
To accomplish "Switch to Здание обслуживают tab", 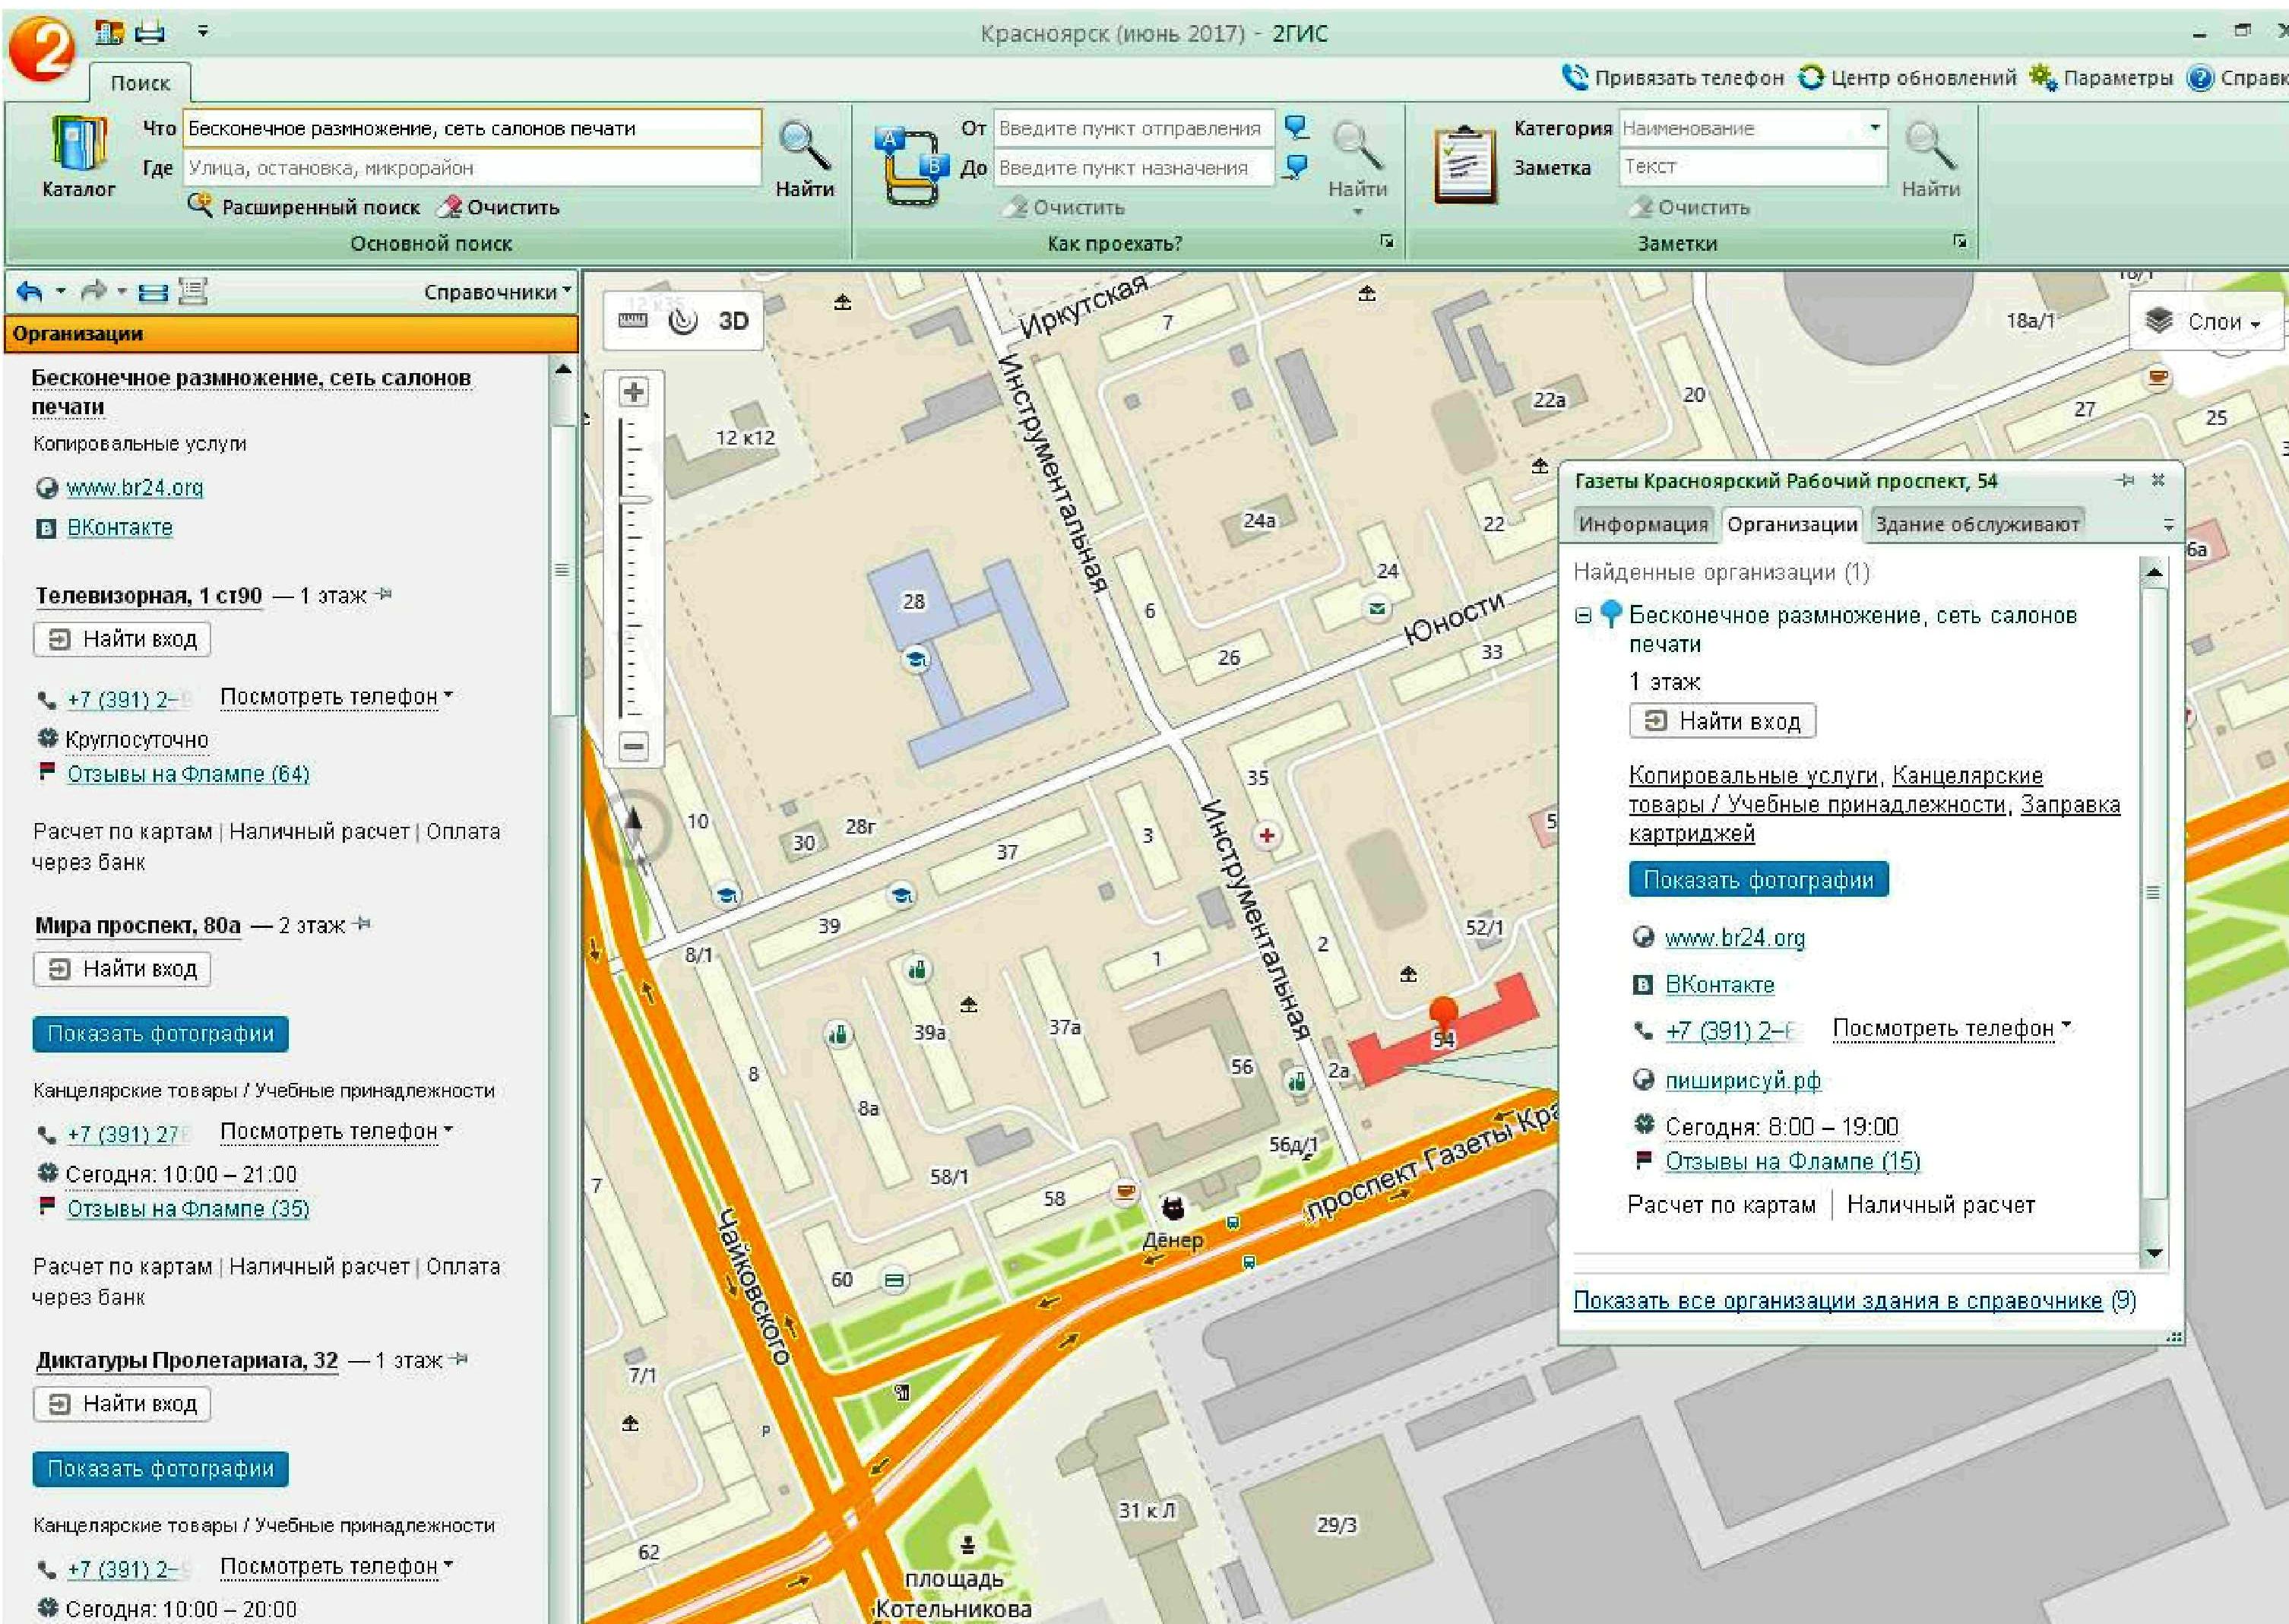I will click(x=1977, y=524).
